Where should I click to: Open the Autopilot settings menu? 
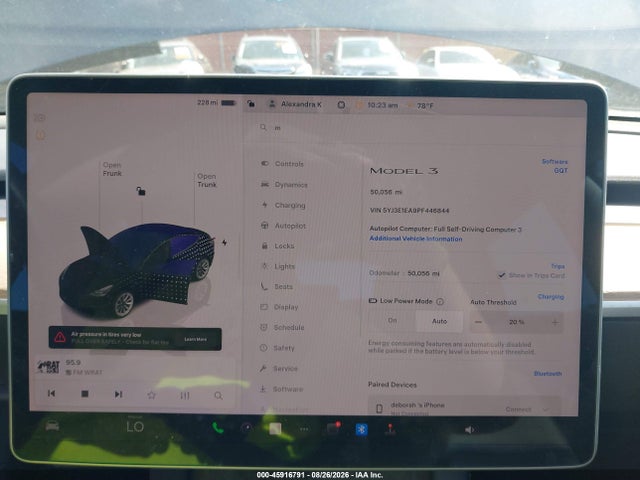(x=283, y=225)
